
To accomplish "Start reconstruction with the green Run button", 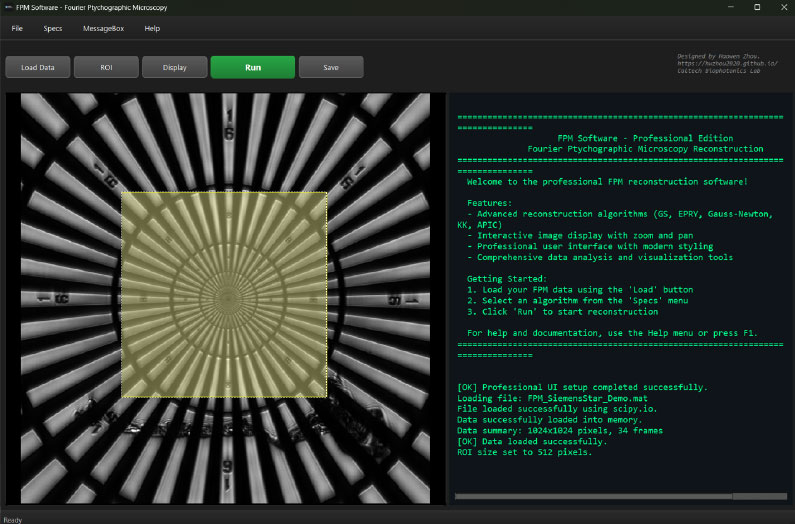I will click(252, 67).
